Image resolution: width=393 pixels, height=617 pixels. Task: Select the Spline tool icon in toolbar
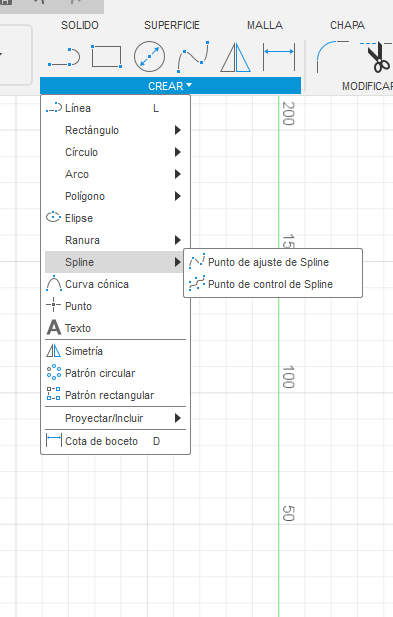[x=193, y=57]
